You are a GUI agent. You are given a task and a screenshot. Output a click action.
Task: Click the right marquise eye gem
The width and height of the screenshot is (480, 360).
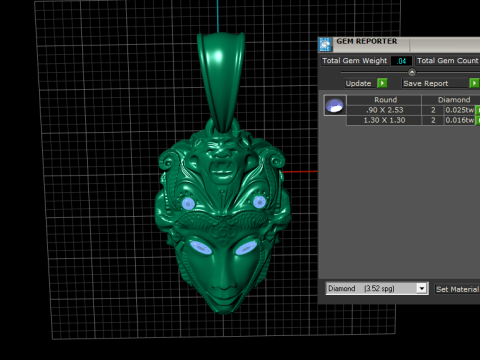(x=246, y=248)
